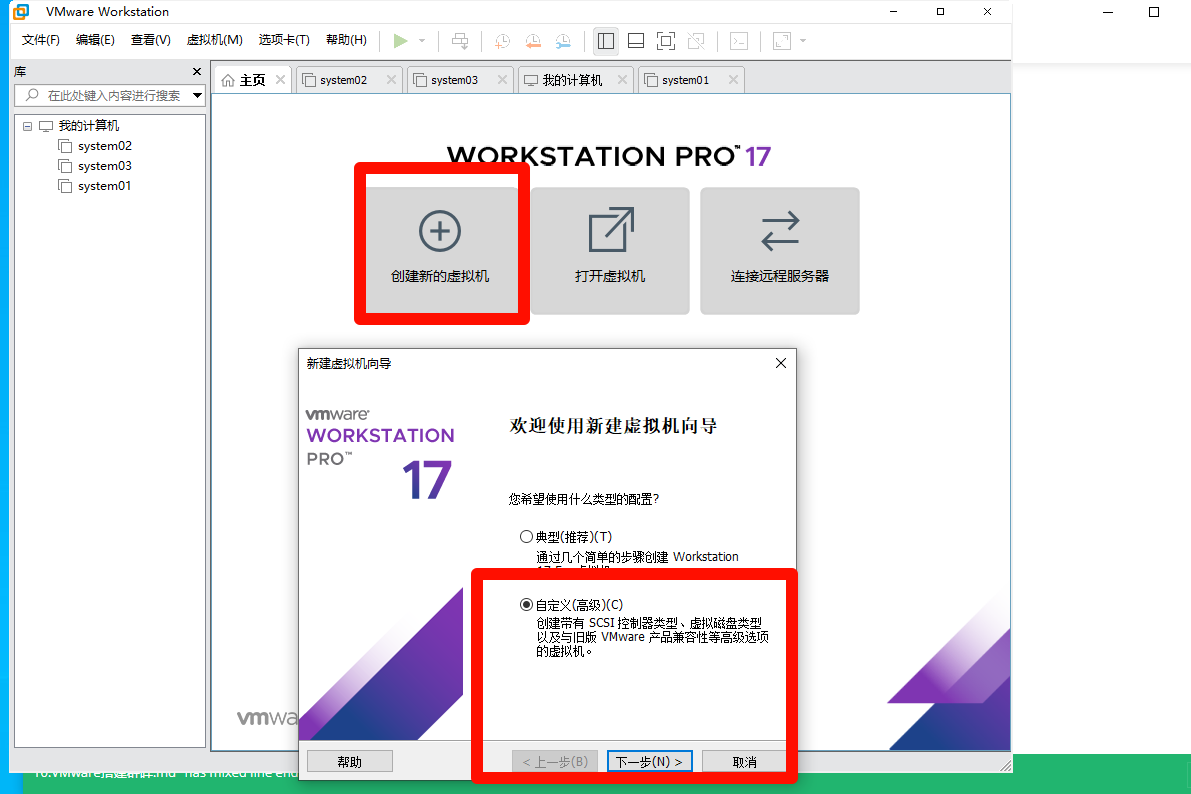This screenshot has width=1191, height=794.
Task: Select the 典型(推荐) configuration option
Action: click(526, 536)
